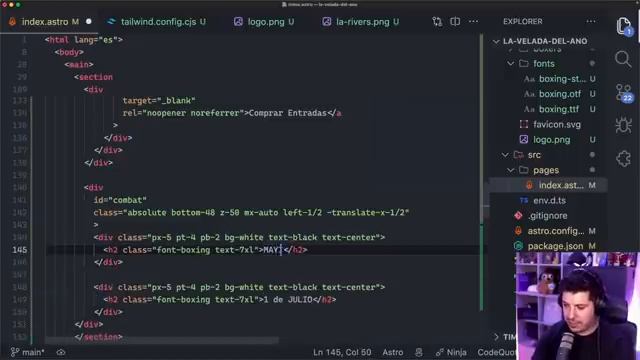
Task: Open the Search view in activity bar
Action: (x=623, y=60)
